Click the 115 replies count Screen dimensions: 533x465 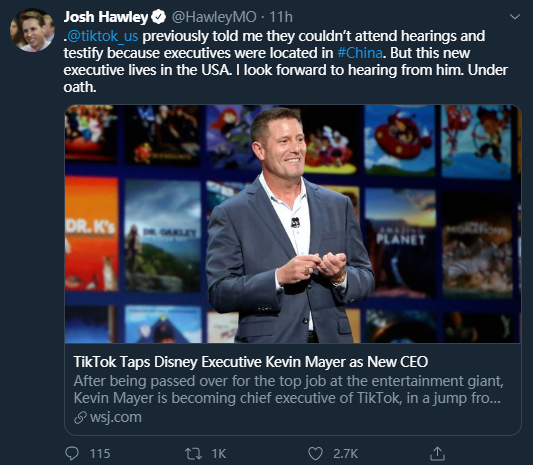click(100, 454)
